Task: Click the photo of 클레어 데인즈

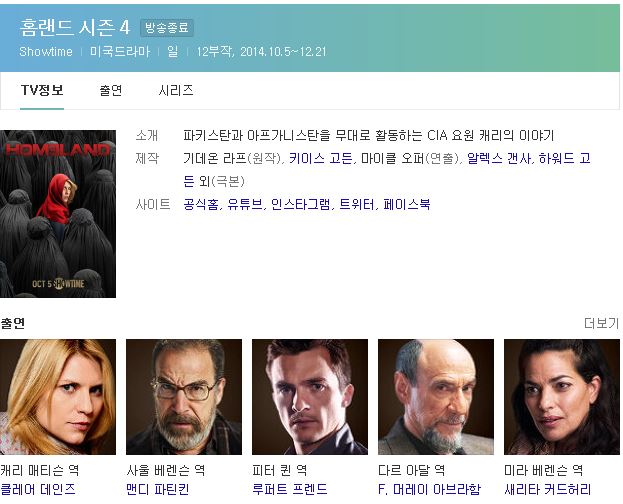Action: tap(58, 397)
